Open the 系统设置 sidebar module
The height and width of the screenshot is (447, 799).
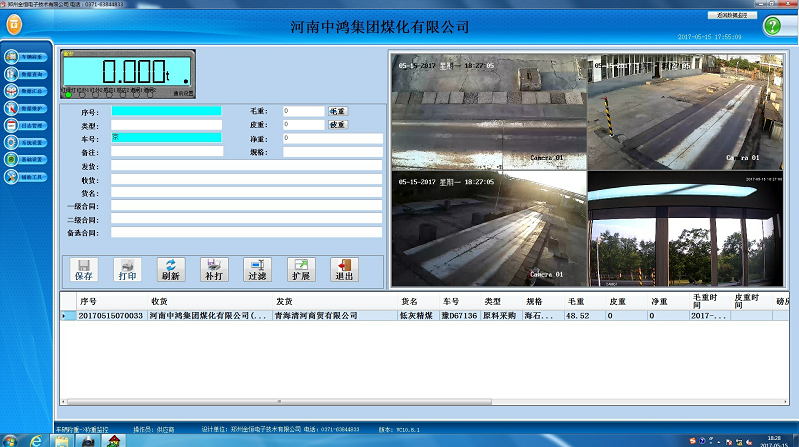pos(28,143)
